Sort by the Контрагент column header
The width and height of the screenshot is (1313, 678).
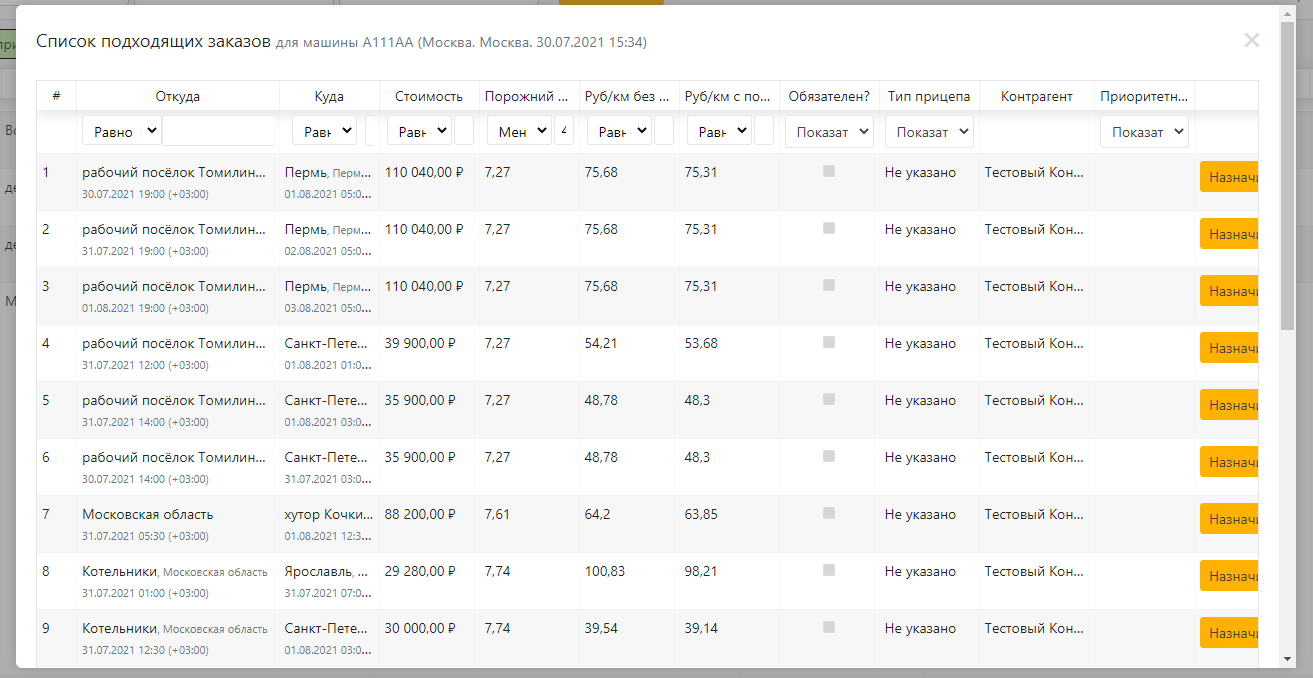(x=1037, y=96)
